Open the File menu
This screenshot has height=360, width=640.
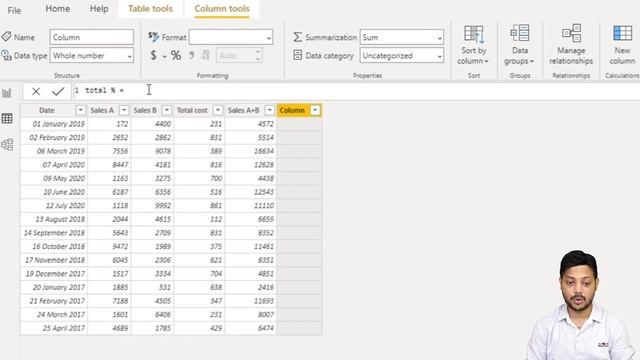(x=14, y=10)
